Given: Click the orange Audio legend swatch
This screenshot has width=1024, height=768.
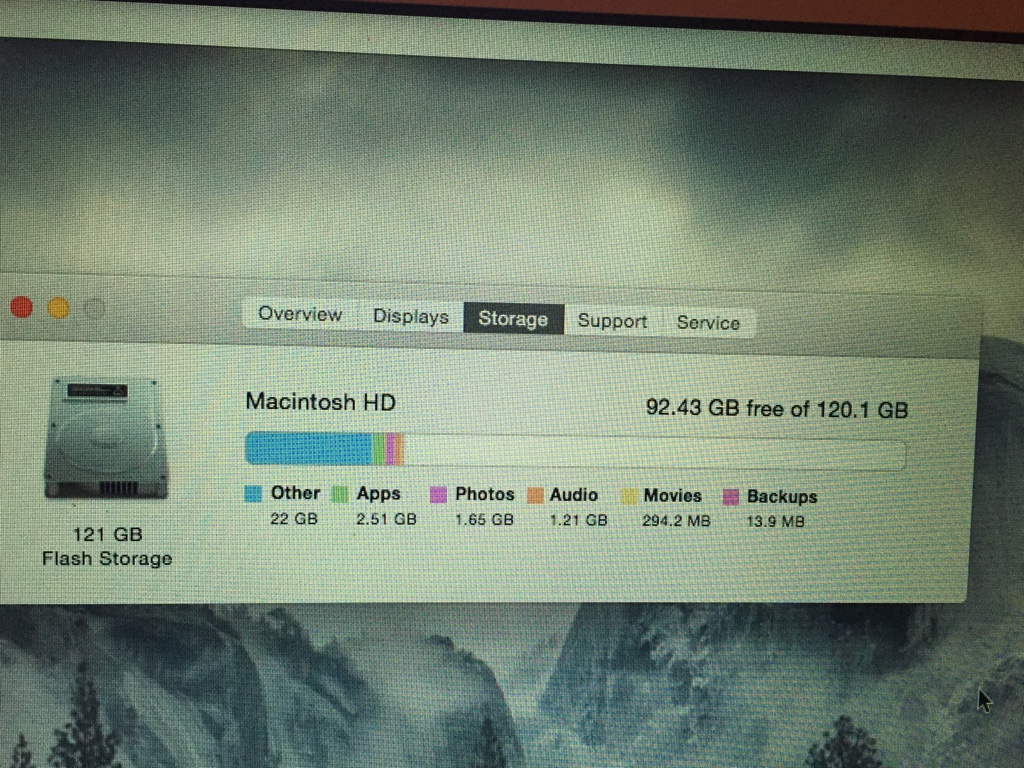Looking at the screenshot, I should point(536,496).
